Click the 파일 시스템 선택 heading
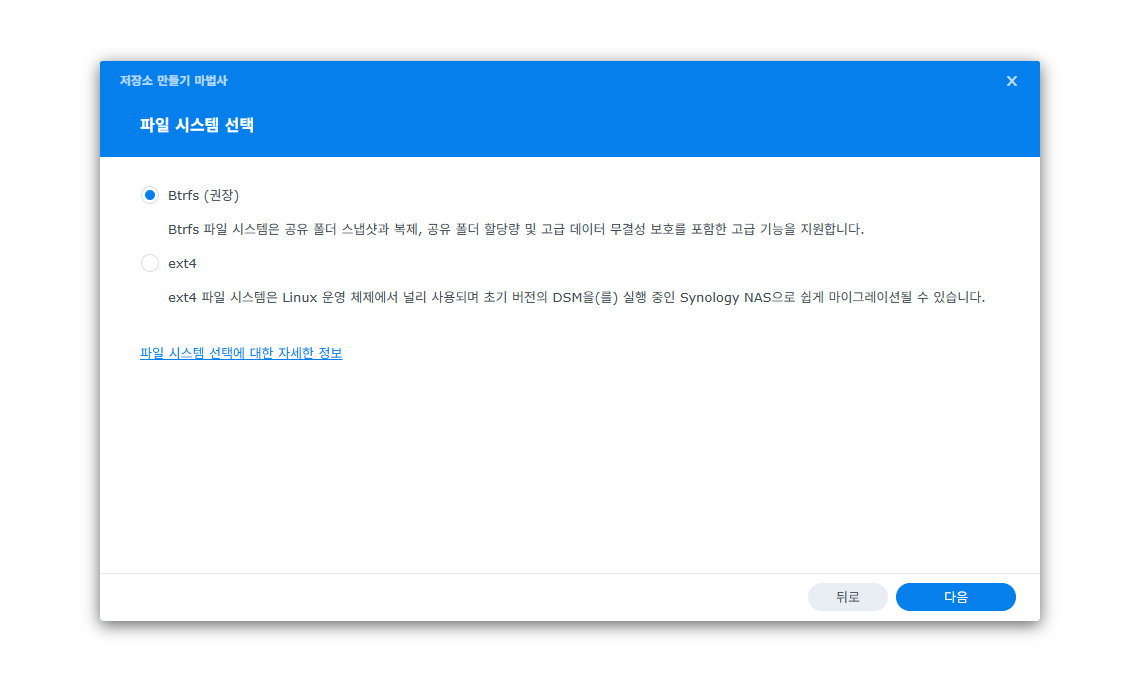 pyautogui.click(x=197, y=125)
